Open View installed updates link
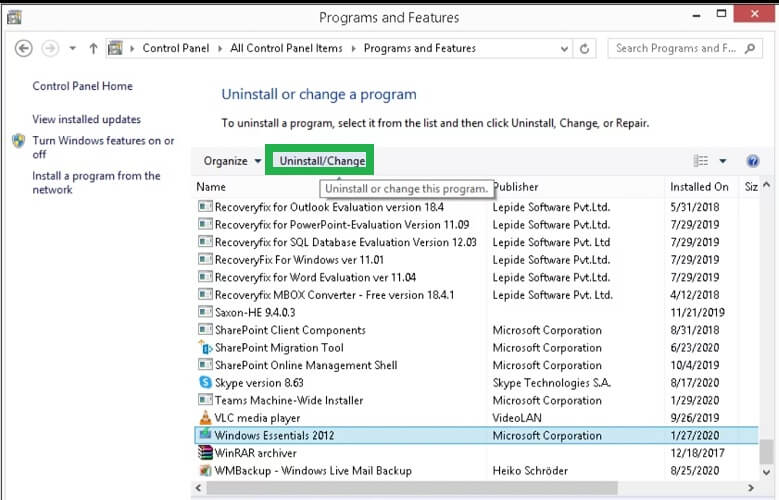The image size is (779, 500). (86, 119)
